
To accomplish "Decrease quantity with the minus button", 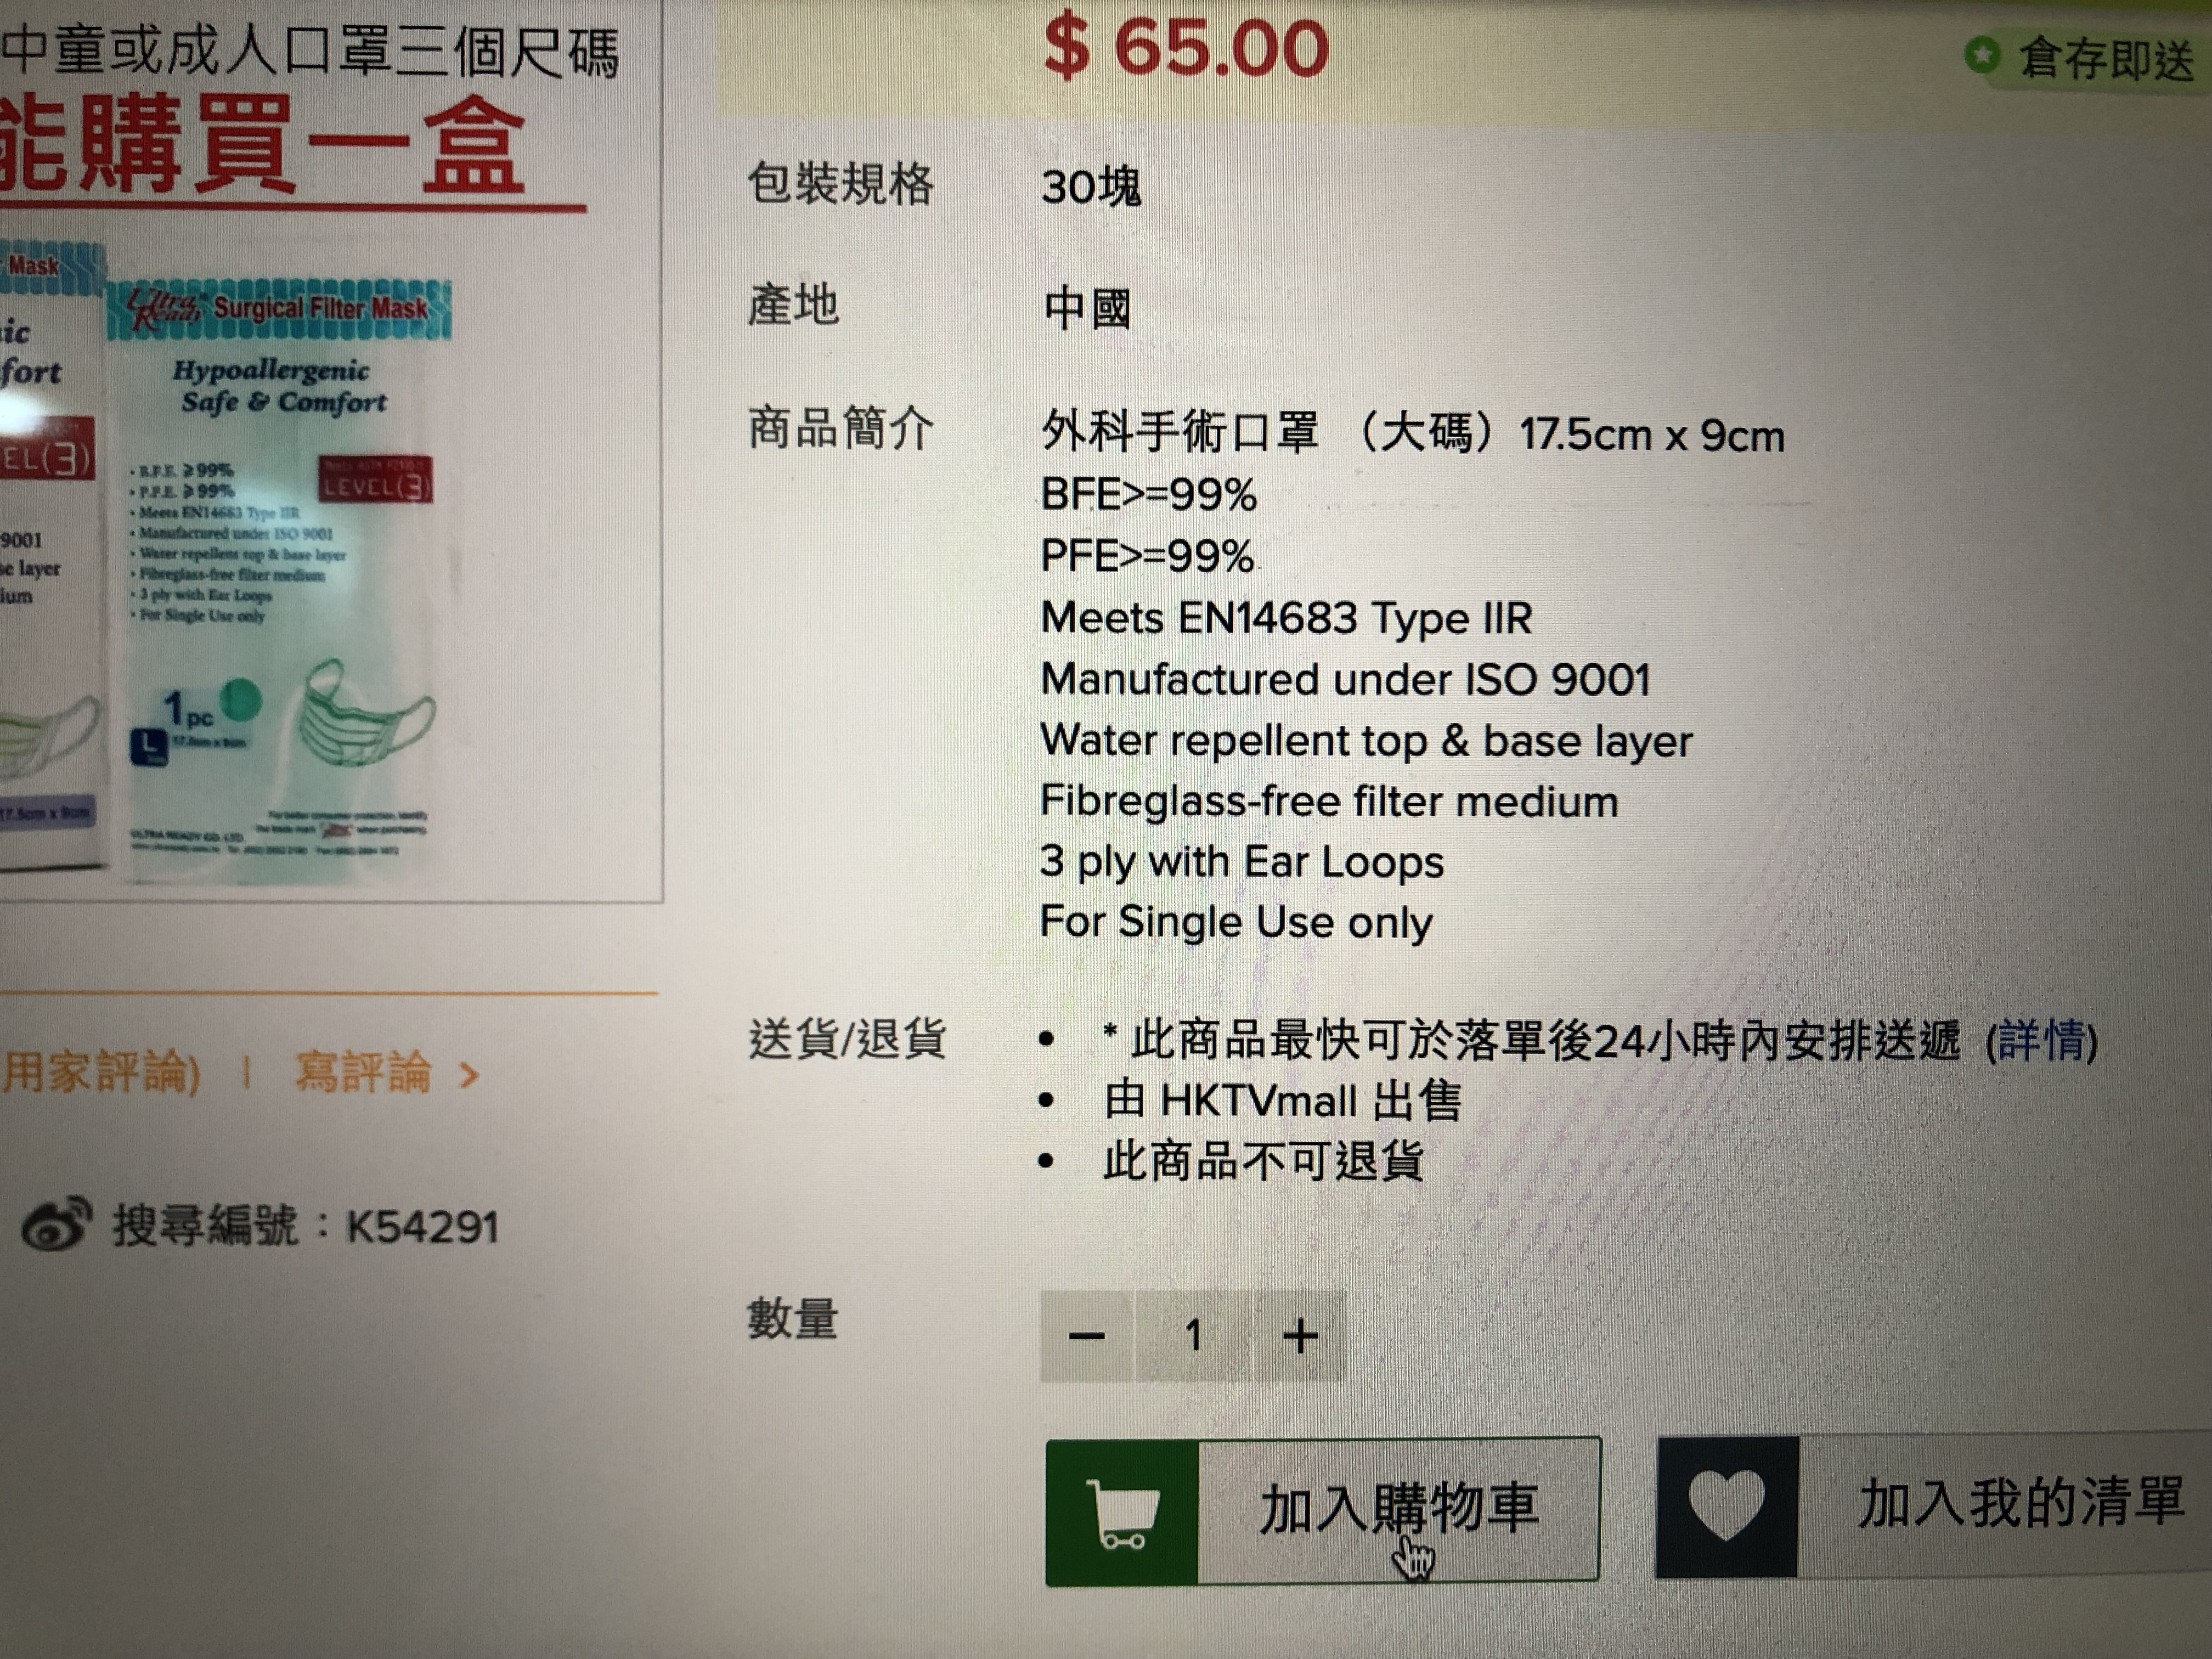I will pos(1087,1336).
